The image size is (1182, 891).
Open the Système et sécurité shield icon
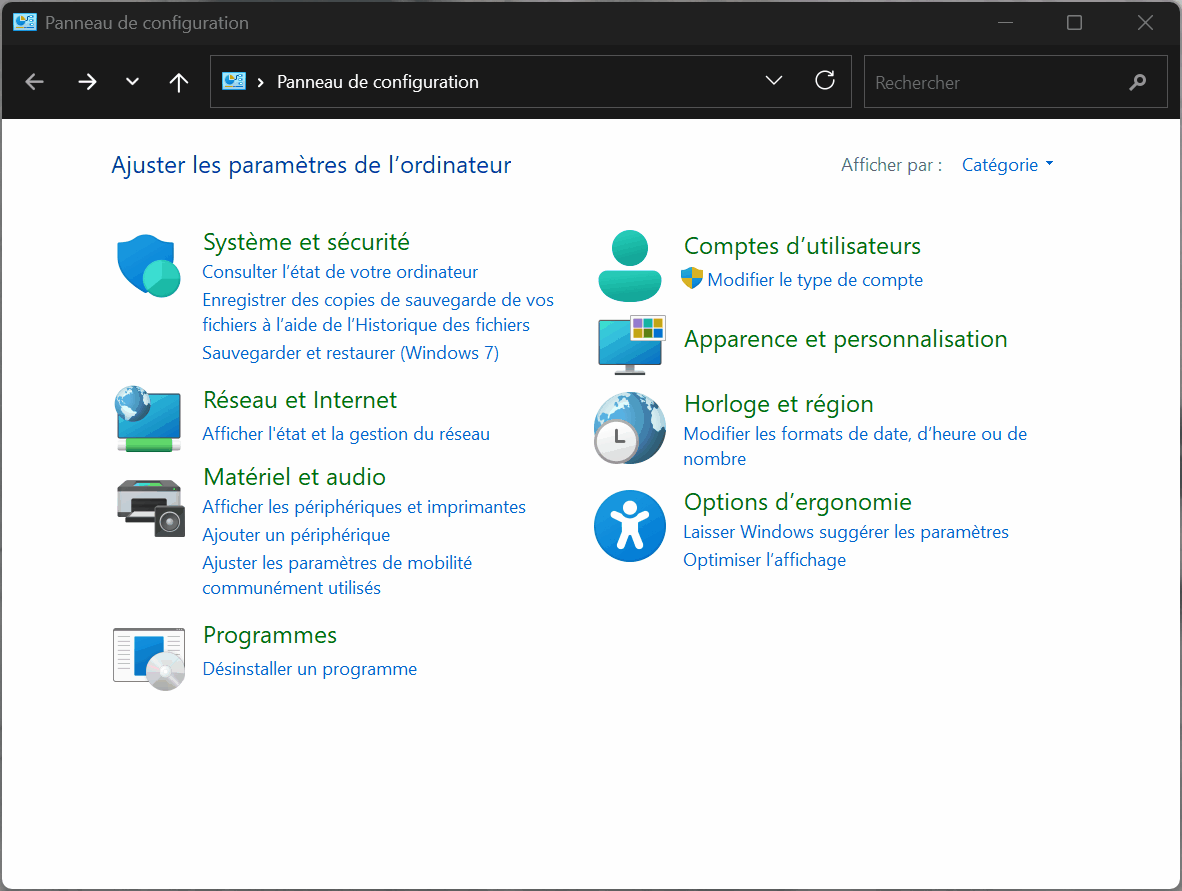click(x=149, y=265)
